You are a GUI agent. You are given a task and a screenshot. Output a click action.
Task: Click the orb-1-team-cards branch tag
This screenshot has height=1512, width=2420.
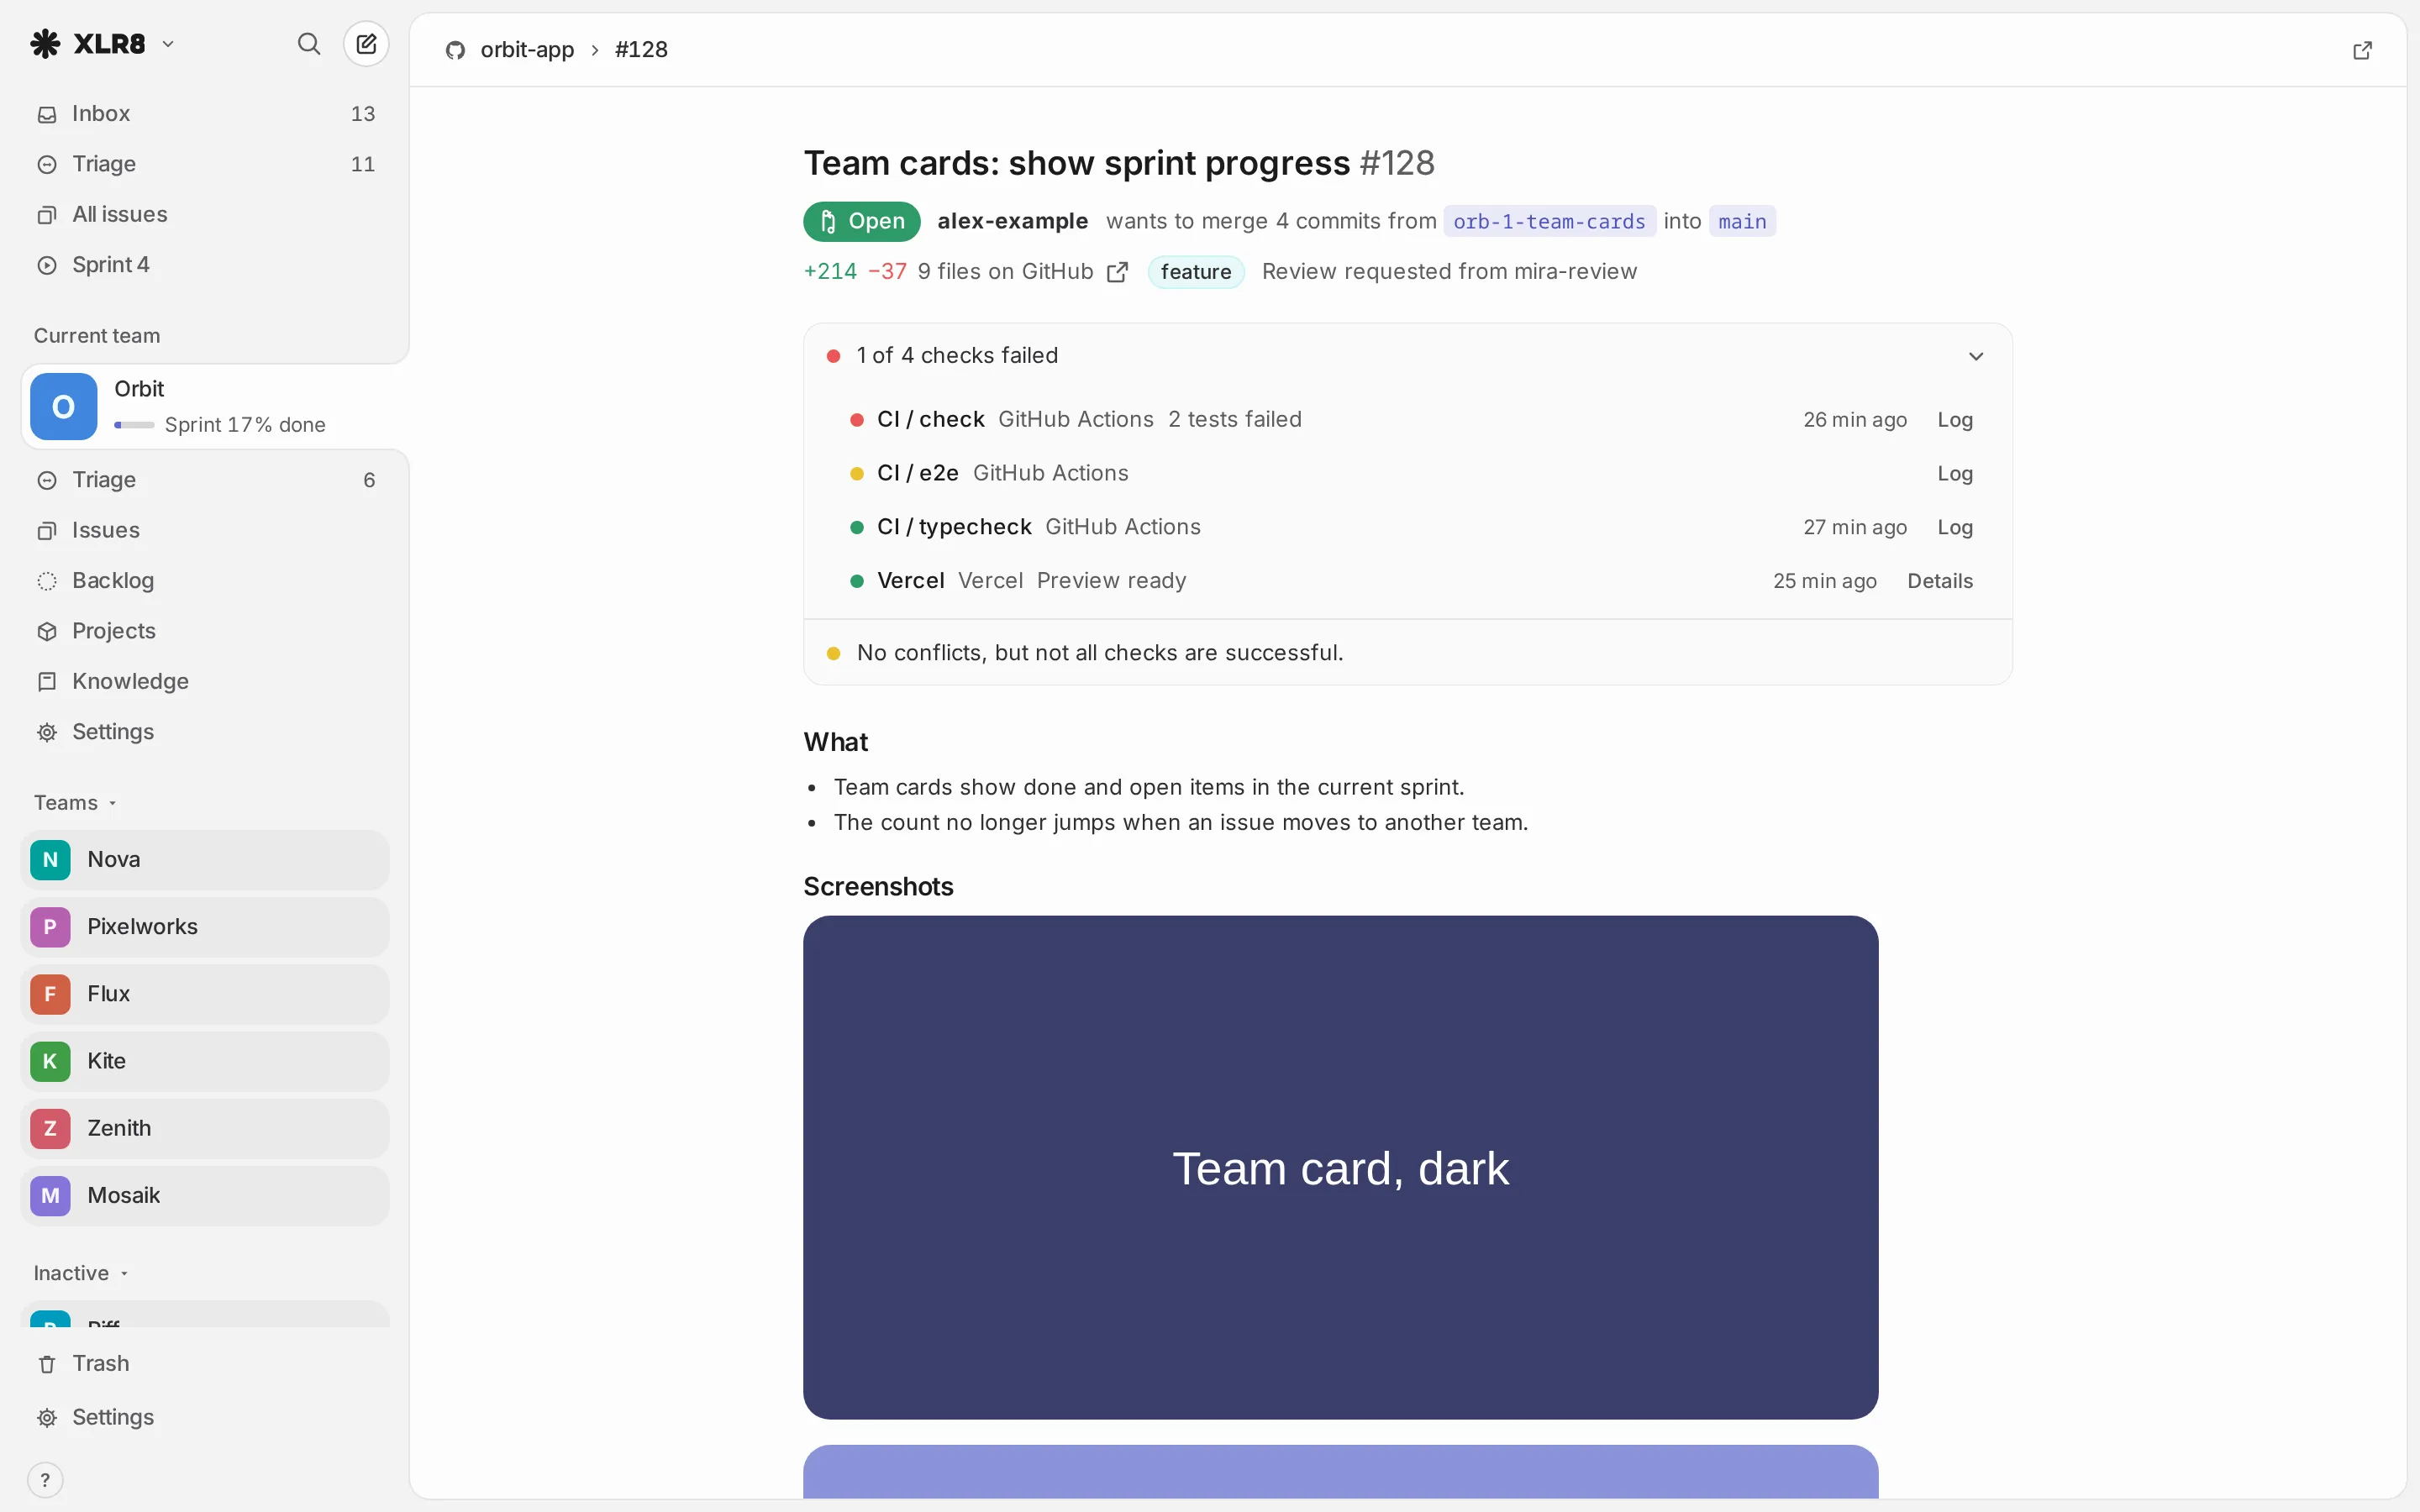pos(1549,221)
